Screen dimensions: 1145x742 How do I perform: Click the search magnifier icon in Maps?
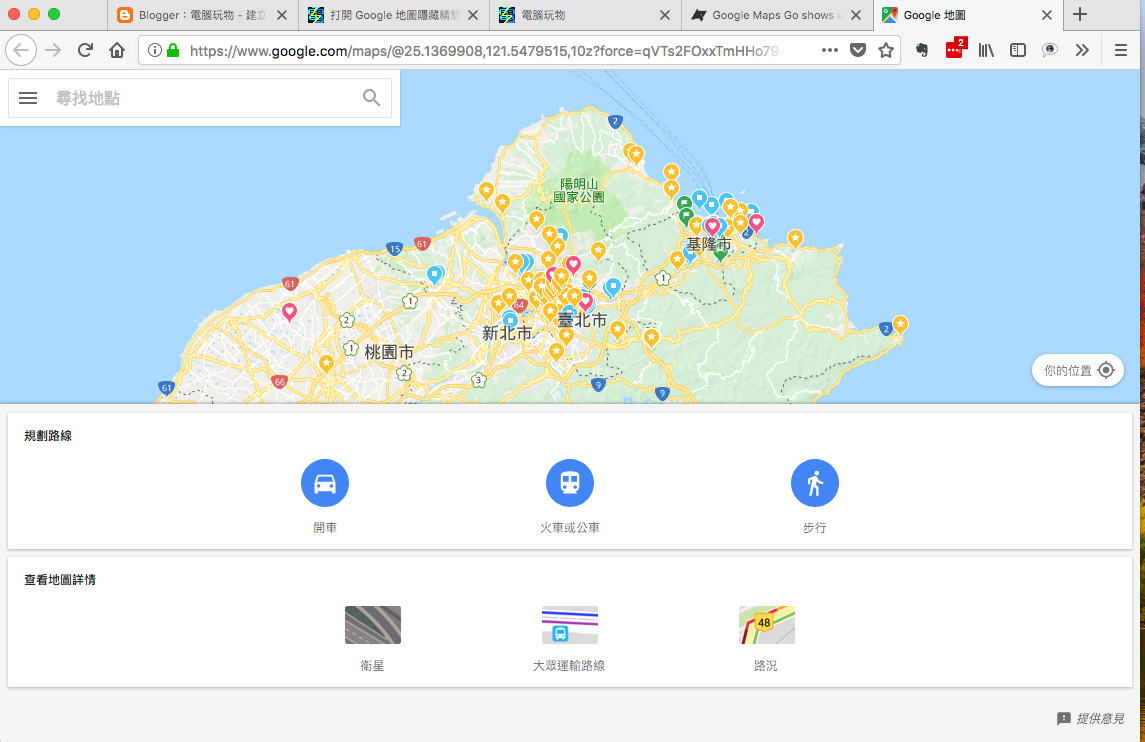tap(372, 98)
